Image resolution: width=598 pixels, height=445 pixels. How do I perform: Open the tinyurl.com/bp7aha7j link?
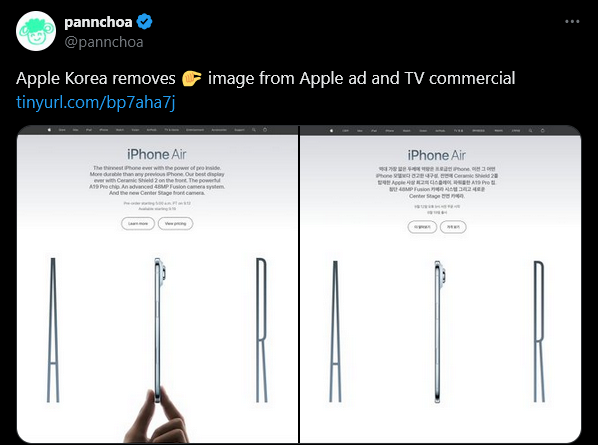coord(96,103)
